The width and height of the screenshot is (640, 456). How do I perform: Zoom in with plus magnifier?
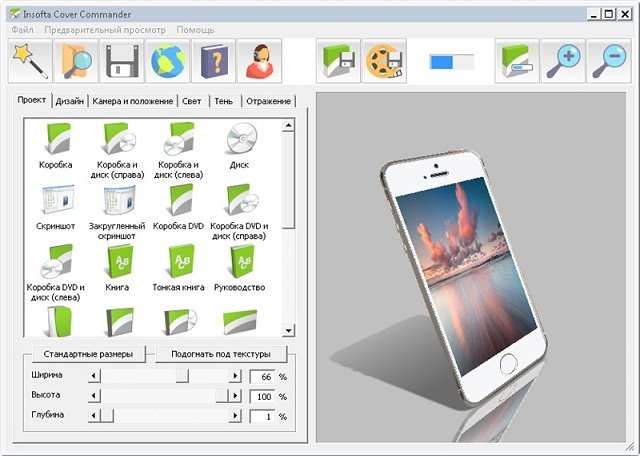click(563, 61)
